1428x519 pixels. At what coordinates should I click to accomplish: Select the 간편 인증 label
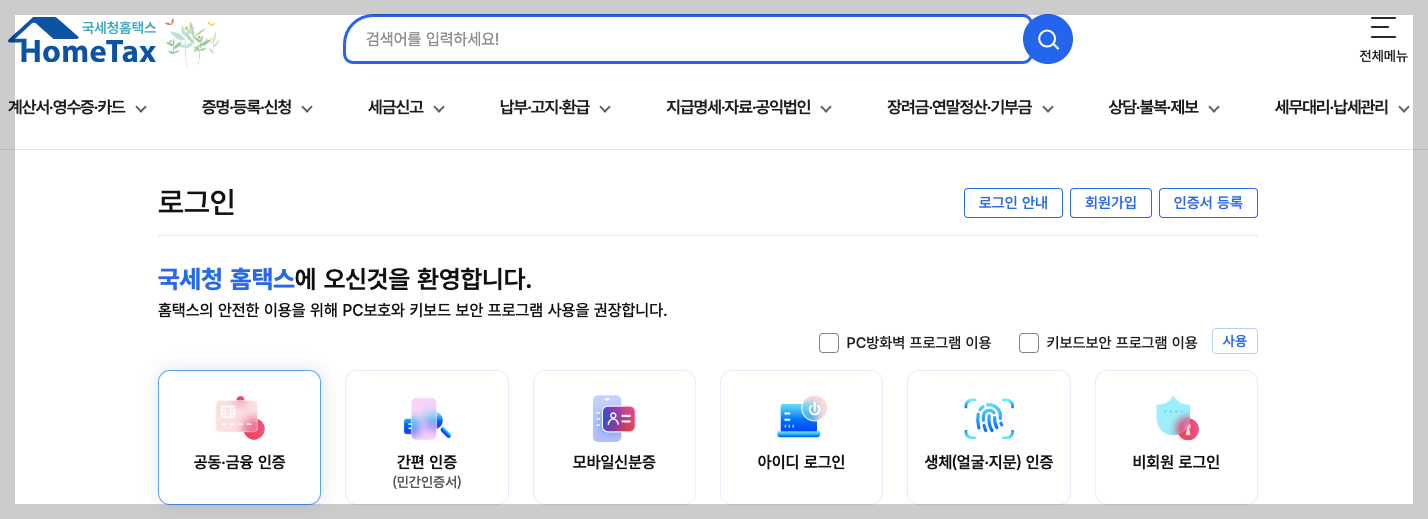pyautogui.click(x=427, y=461)
